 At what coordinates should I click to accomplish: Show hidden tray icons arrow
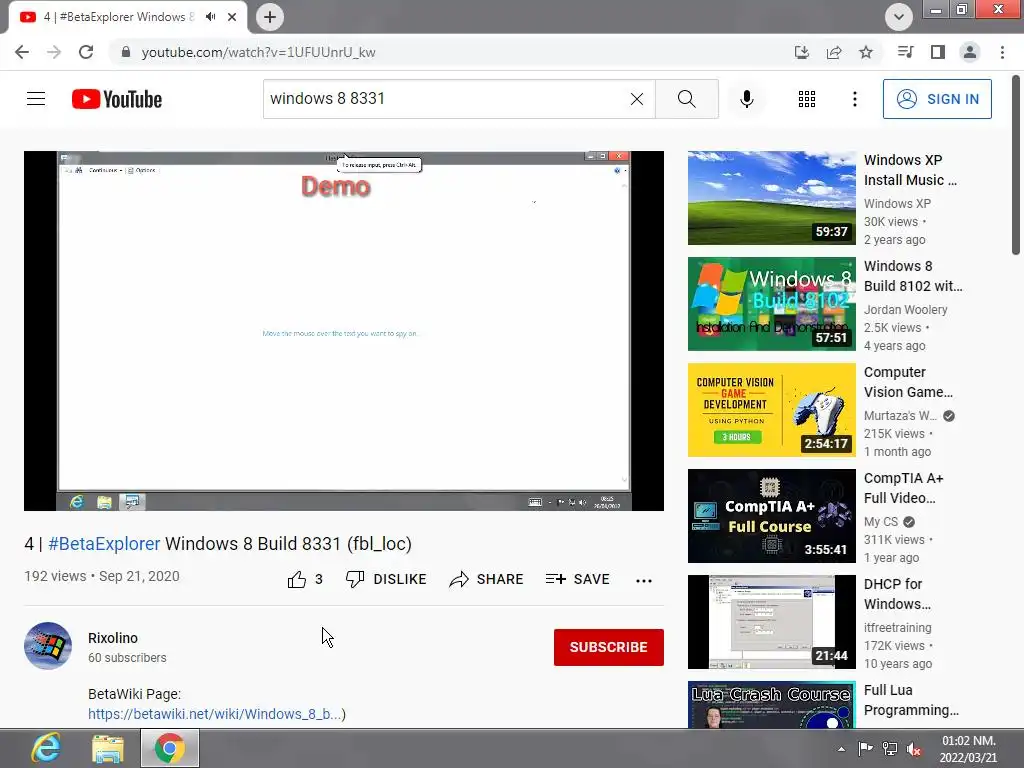(841, 749)
